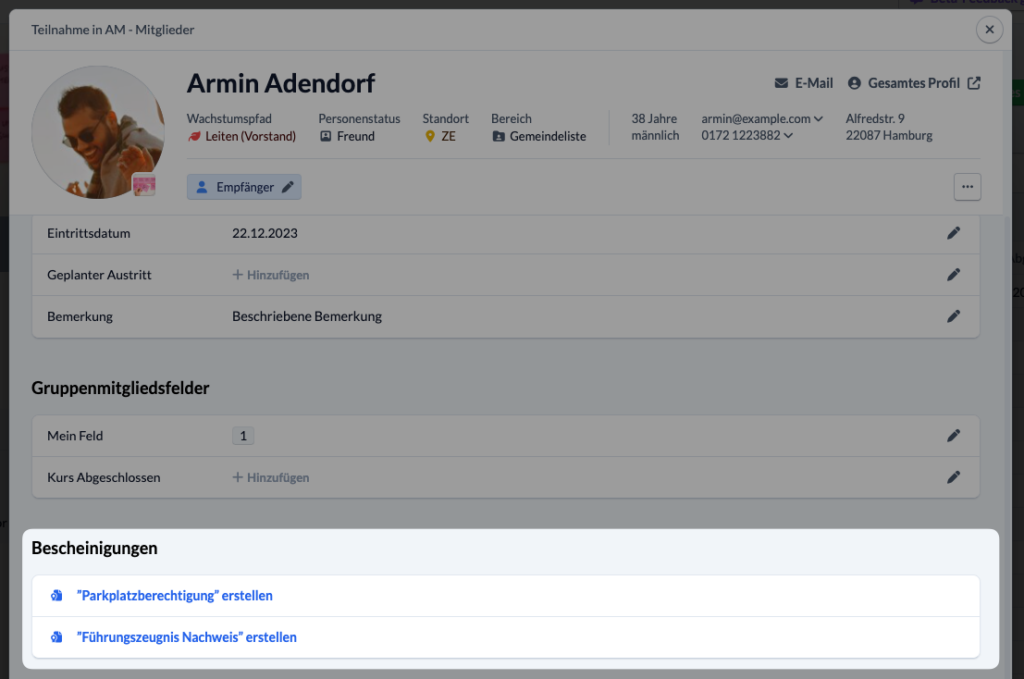Close the Teilnahme in AM dialog

[989, 29]
